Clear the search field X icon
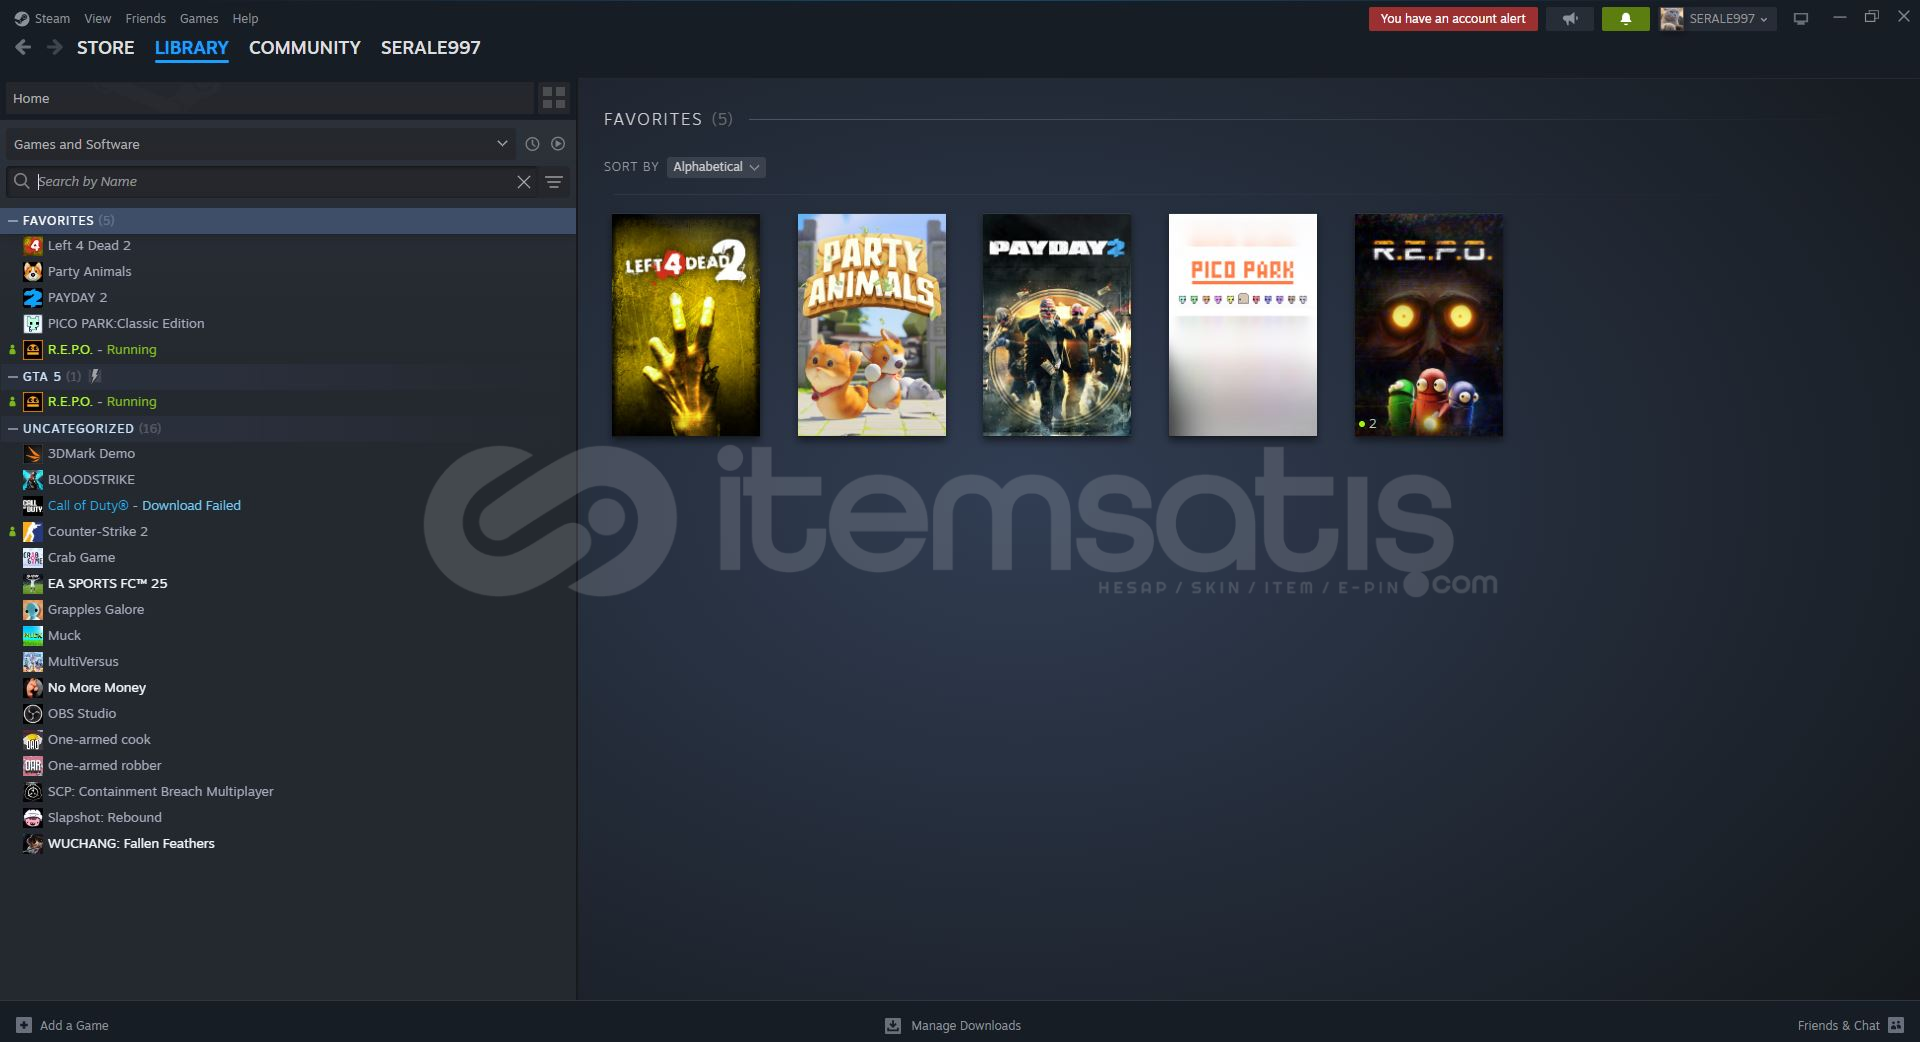 click(x=523, y=182)
